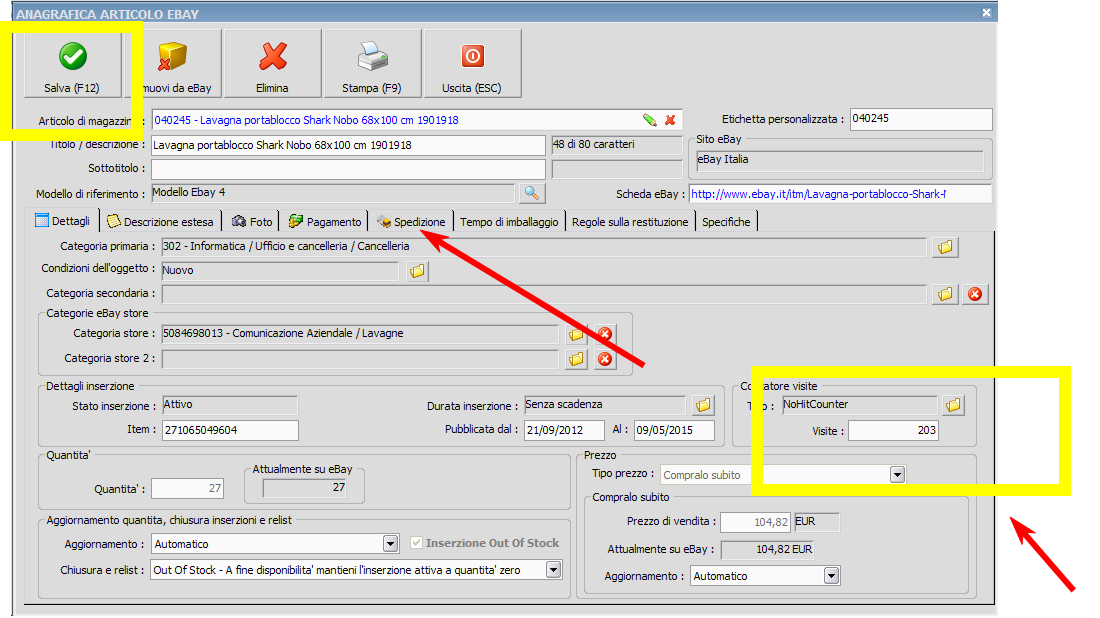Click the Stato inserzione field showing Attivo

pos(229,405)
